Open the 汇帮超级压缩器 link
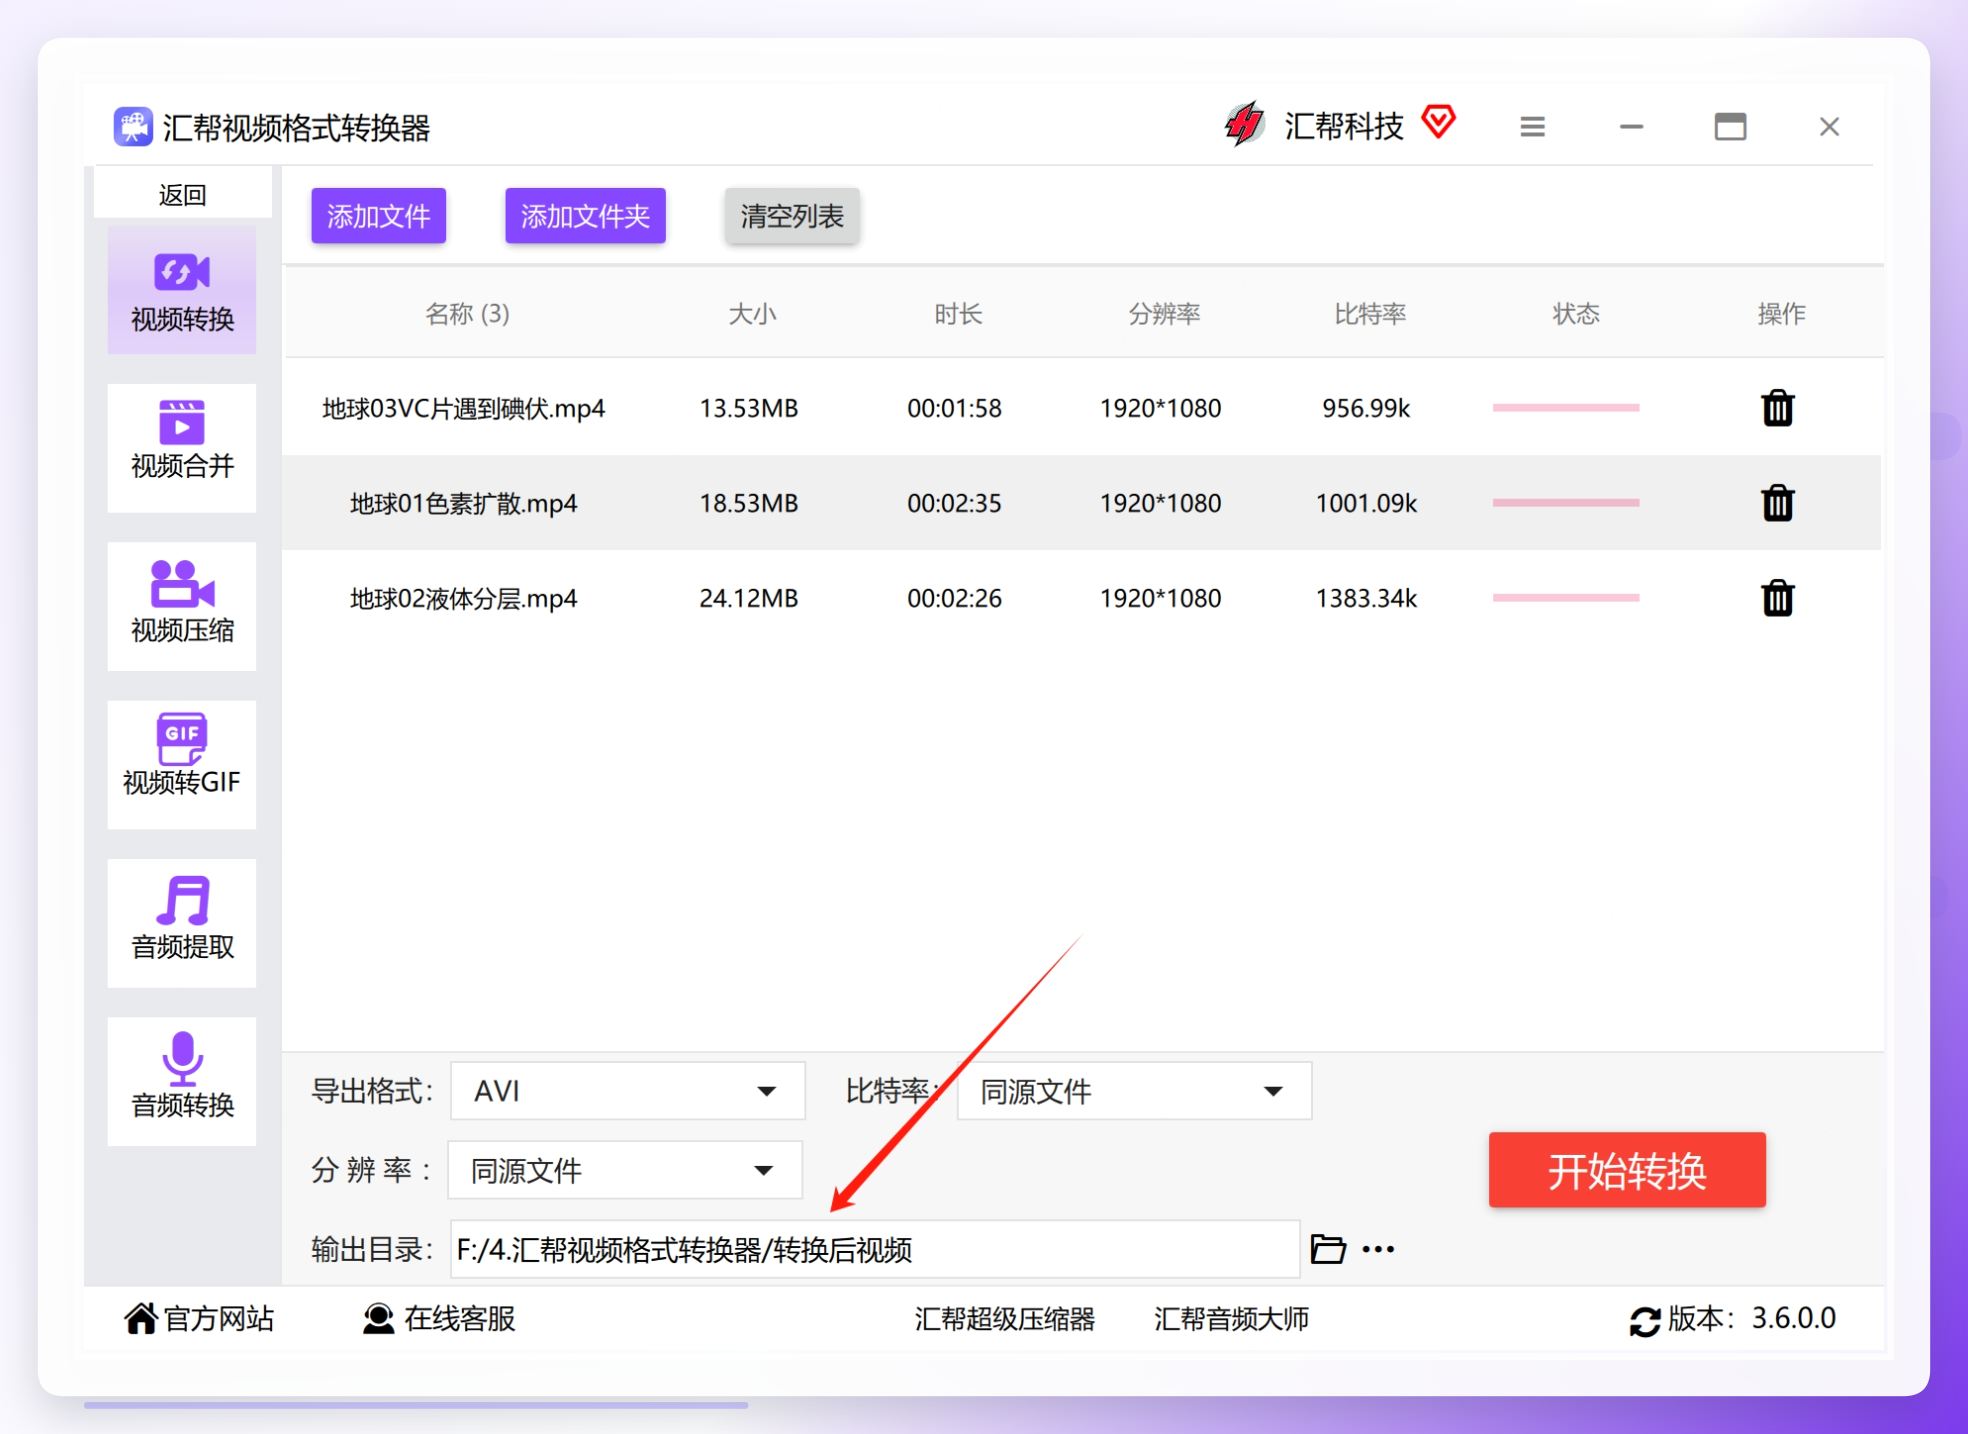This screenshot has width=1968, height=1434. 1004,1319
